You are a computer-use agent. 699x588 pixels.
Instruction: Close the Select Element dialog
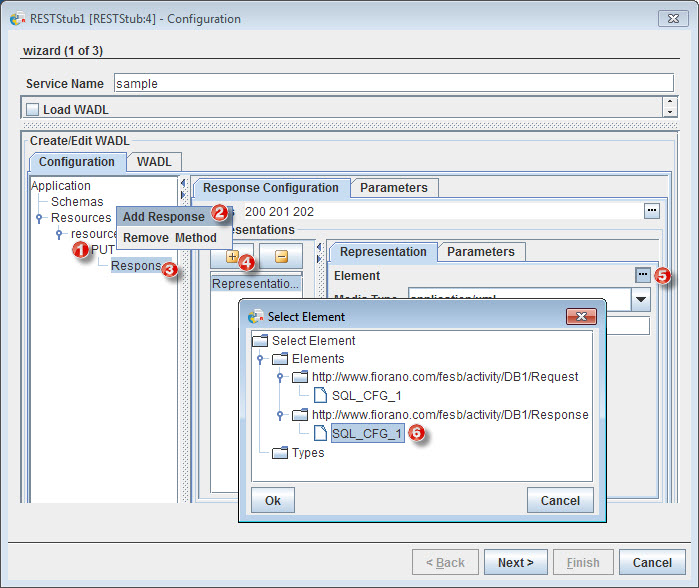(581, 317)
